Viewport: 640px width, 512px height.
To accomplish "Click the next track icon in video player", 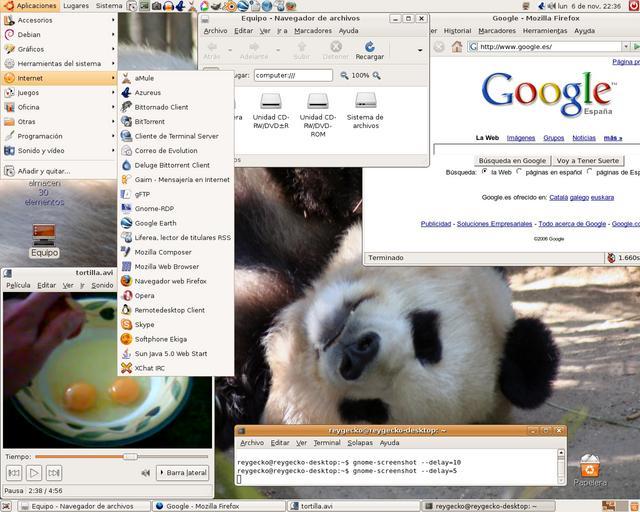I will click(x=55, y=472).
